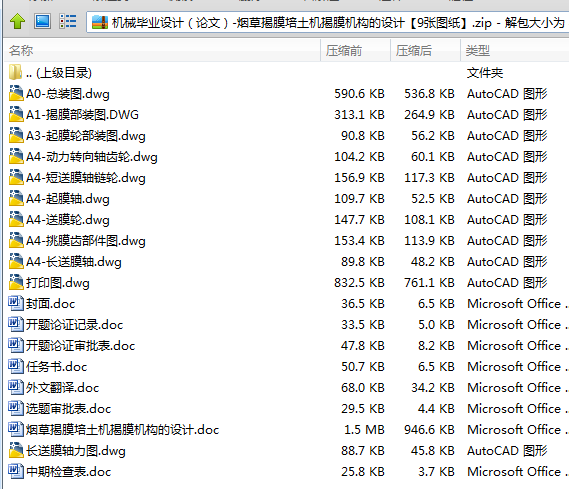This screenshot has width=569, height=489.
Task: Sort by the 压缩前 column header
Action: point(355,51)
